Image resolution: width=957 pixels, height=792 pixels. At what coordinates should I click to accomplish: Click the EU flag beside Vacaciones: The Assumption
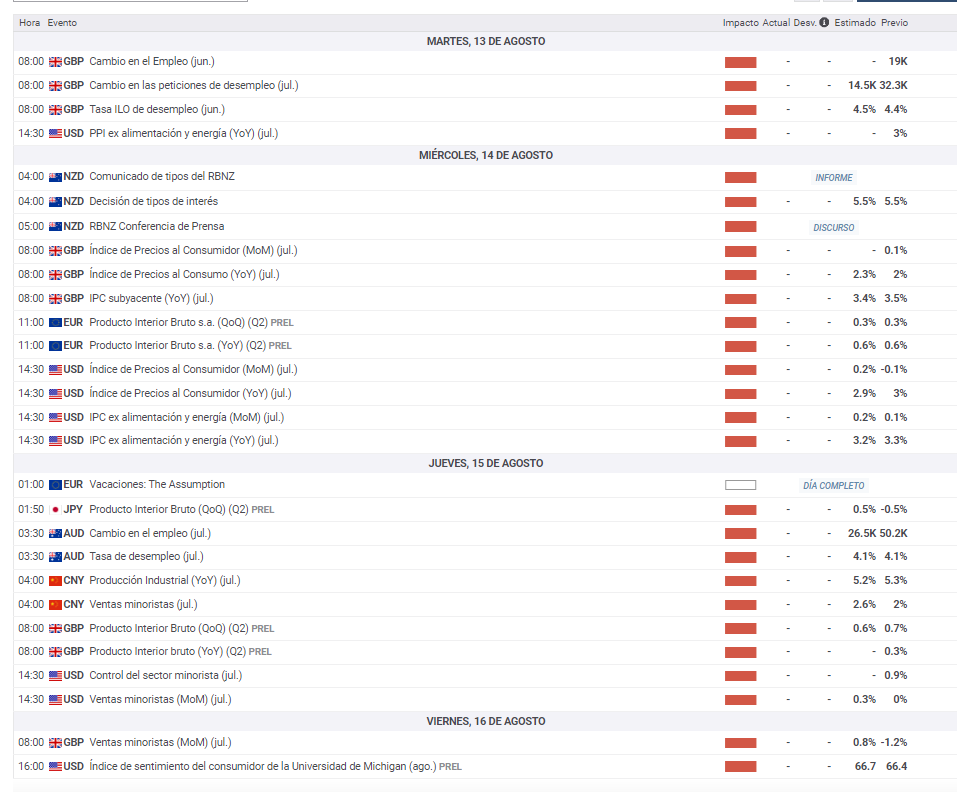[55, 485]
